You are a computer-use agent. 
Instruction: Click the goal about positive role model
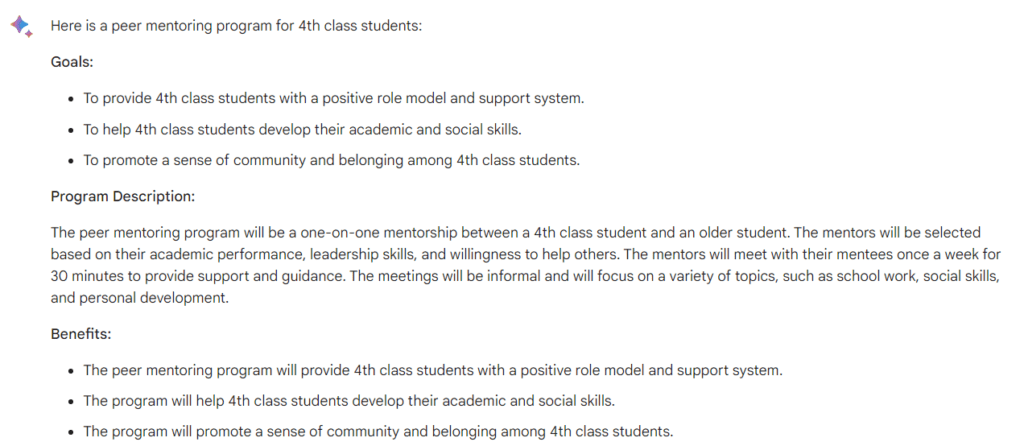pyautogui.click(x=333, y=99)
